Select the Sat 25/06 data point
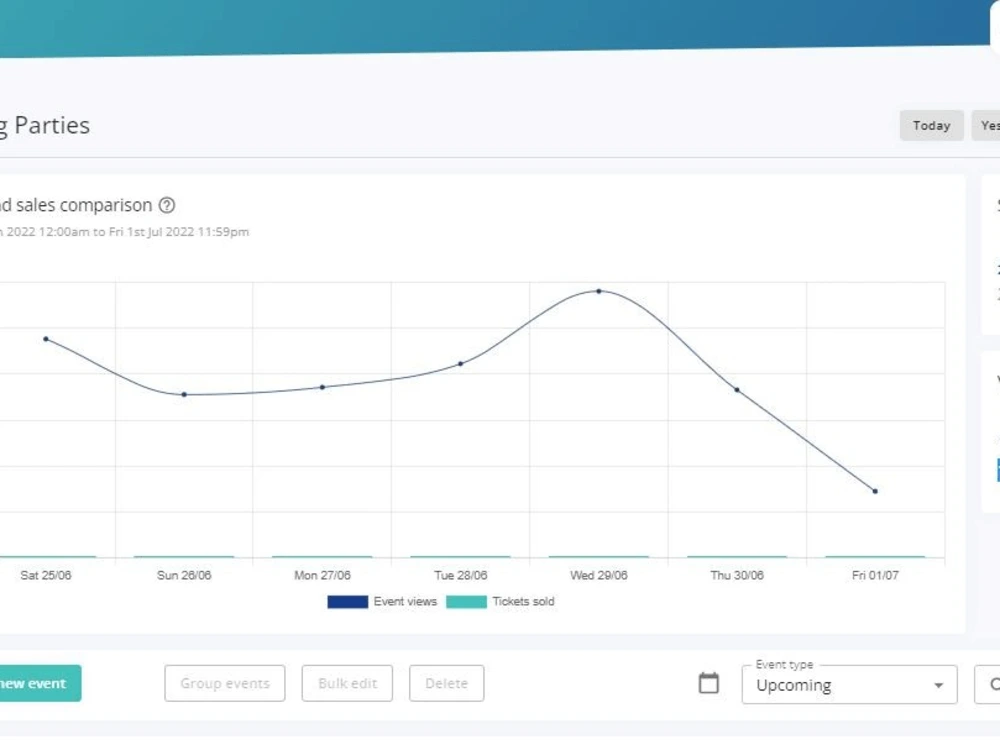The height and width of the screenshot is (750, 1000). (x=46, y=339)
